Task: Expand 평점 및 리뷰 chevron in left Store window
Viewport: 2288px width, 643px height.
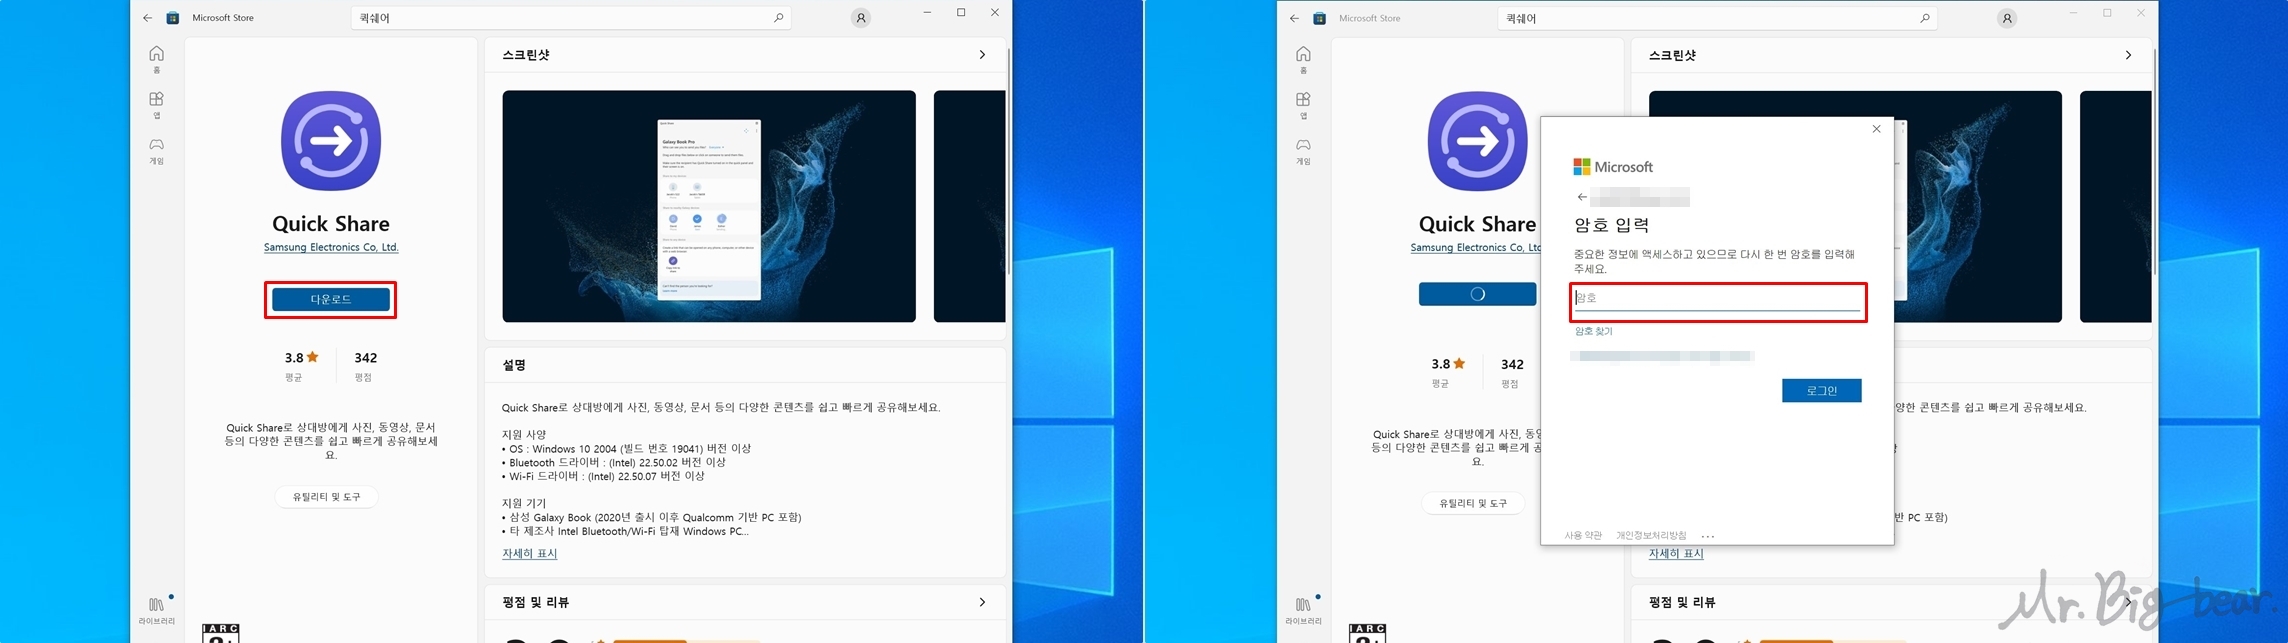Action: pyautogui.click(x=982, y=602)
